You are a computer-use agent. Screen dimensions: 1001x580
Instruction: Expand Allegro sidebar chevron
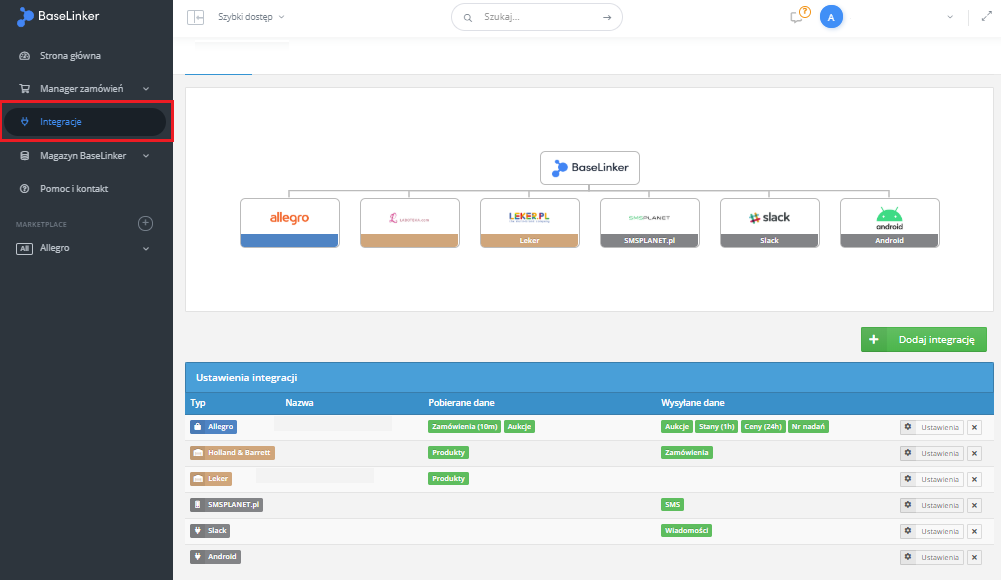tap(146, 248)
